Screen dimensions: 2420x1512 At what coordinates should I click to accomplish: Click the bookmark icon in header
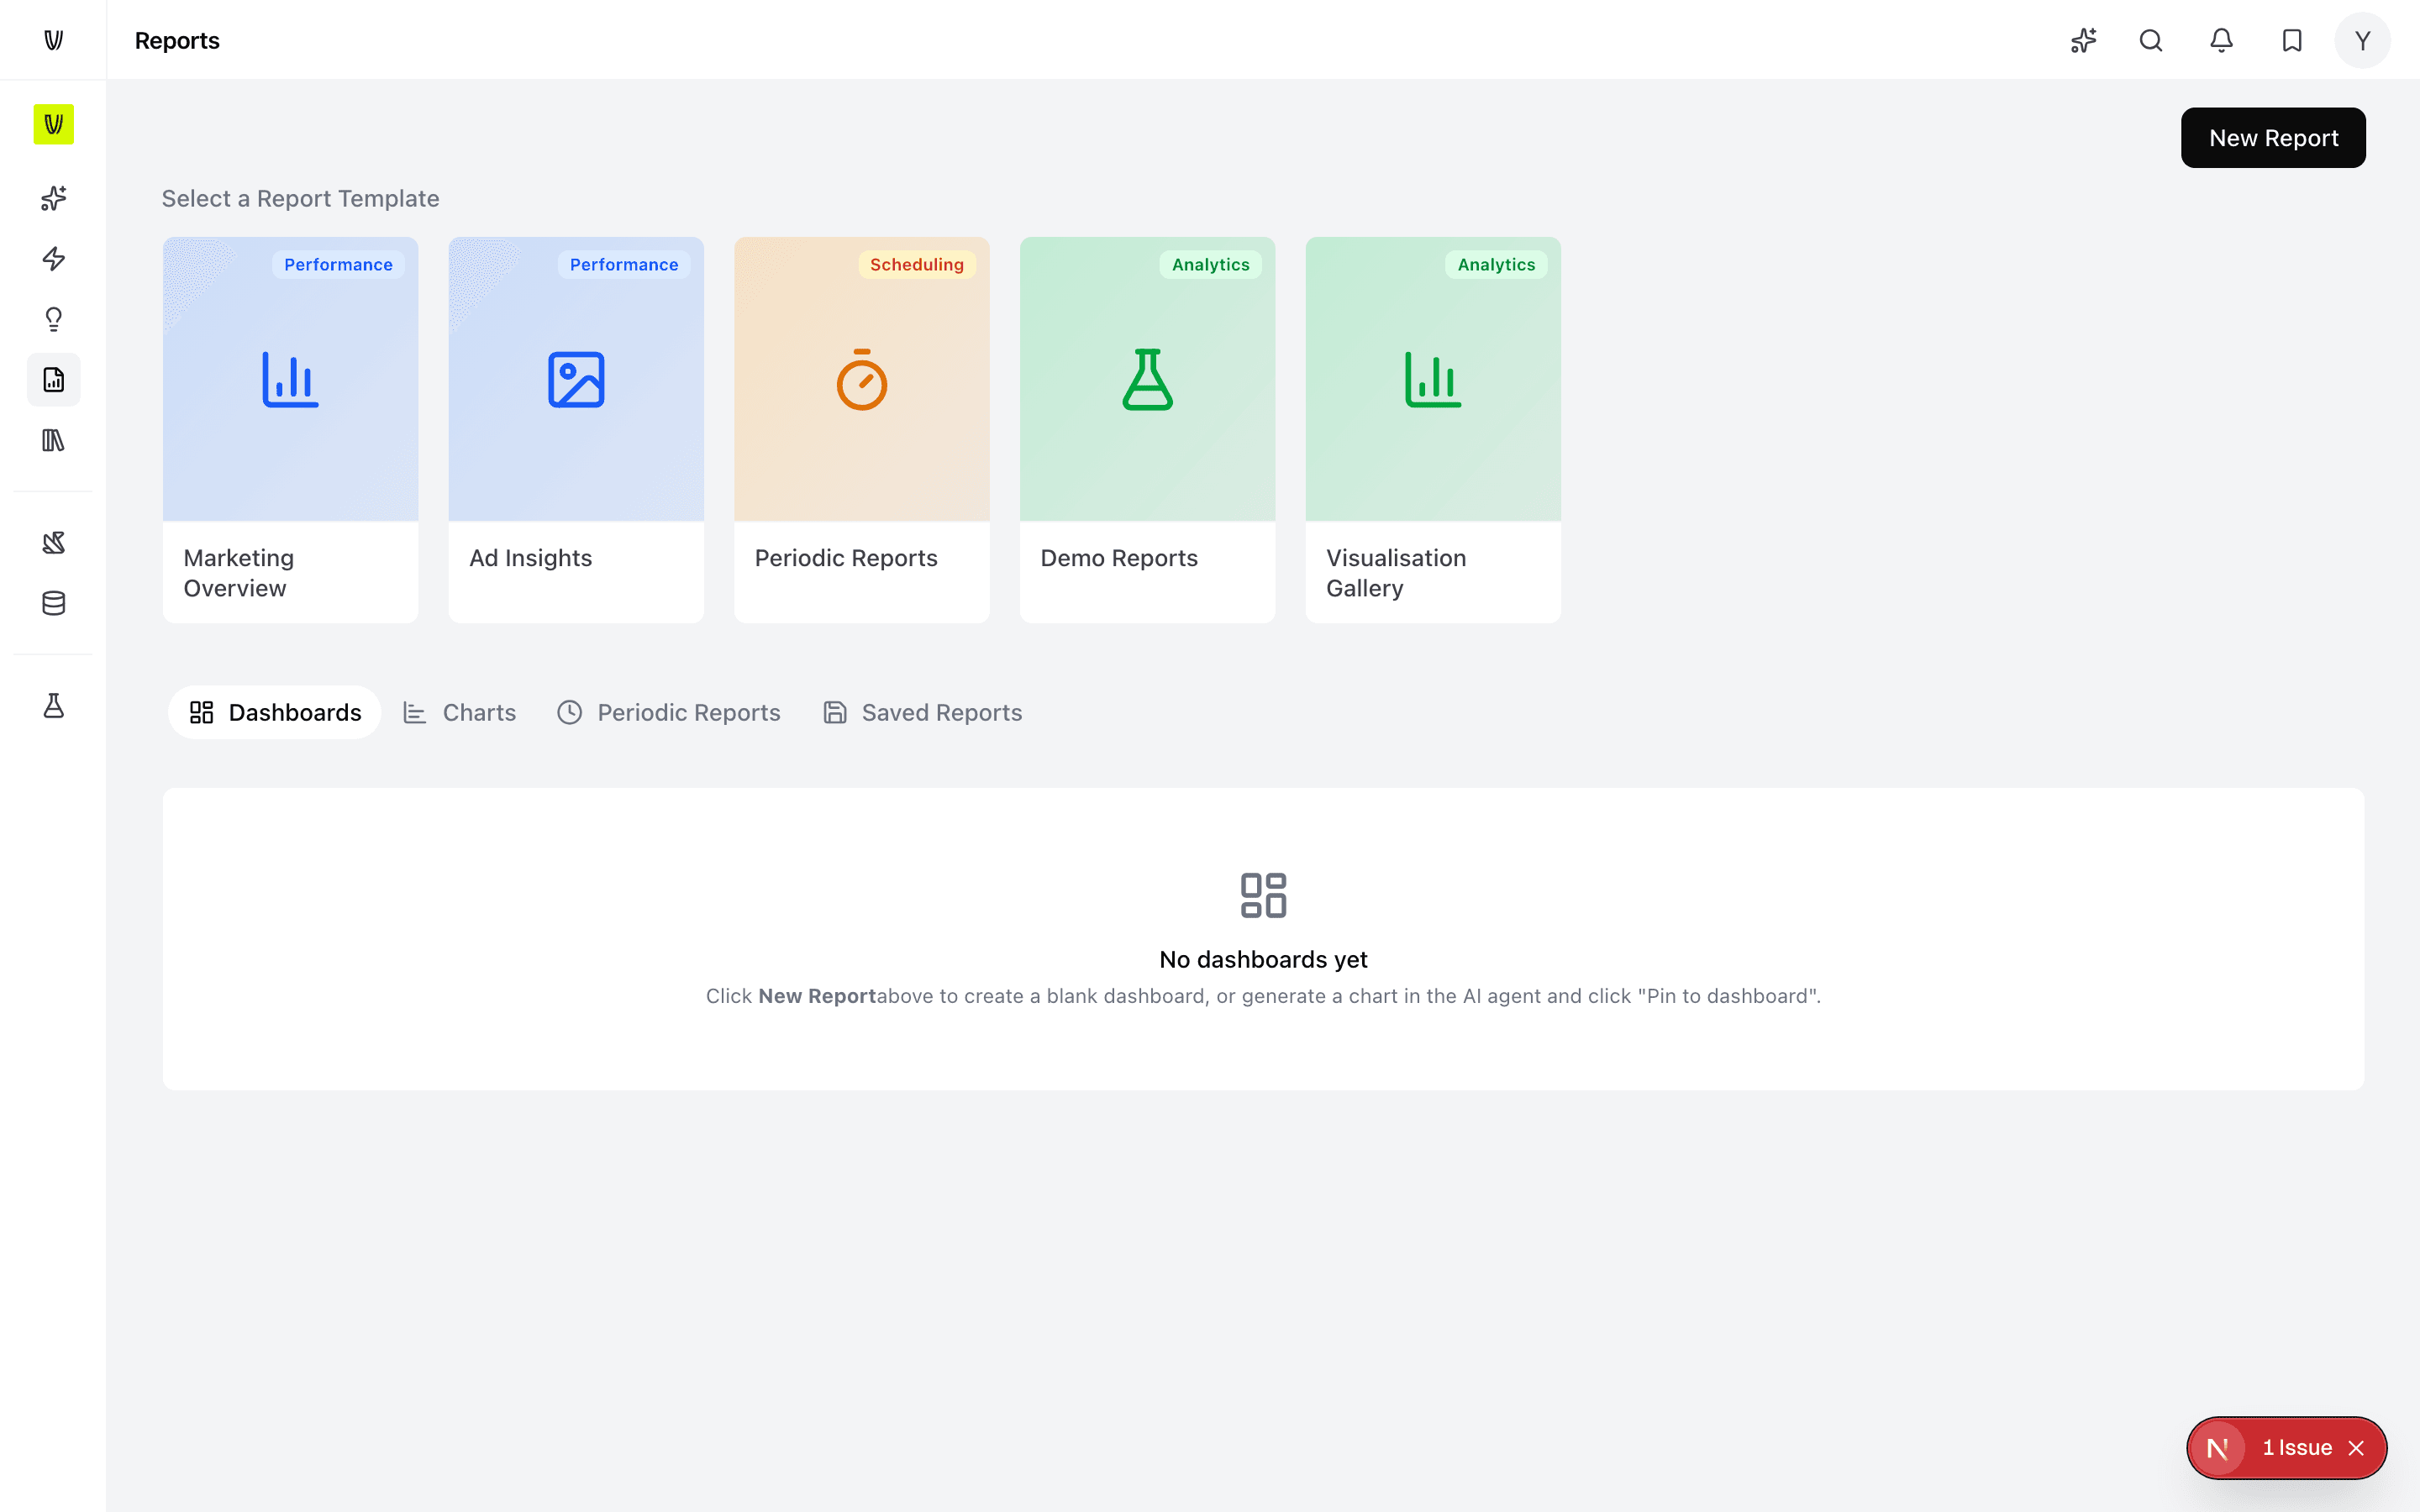pyautogui.click(x=2292, y=40)
